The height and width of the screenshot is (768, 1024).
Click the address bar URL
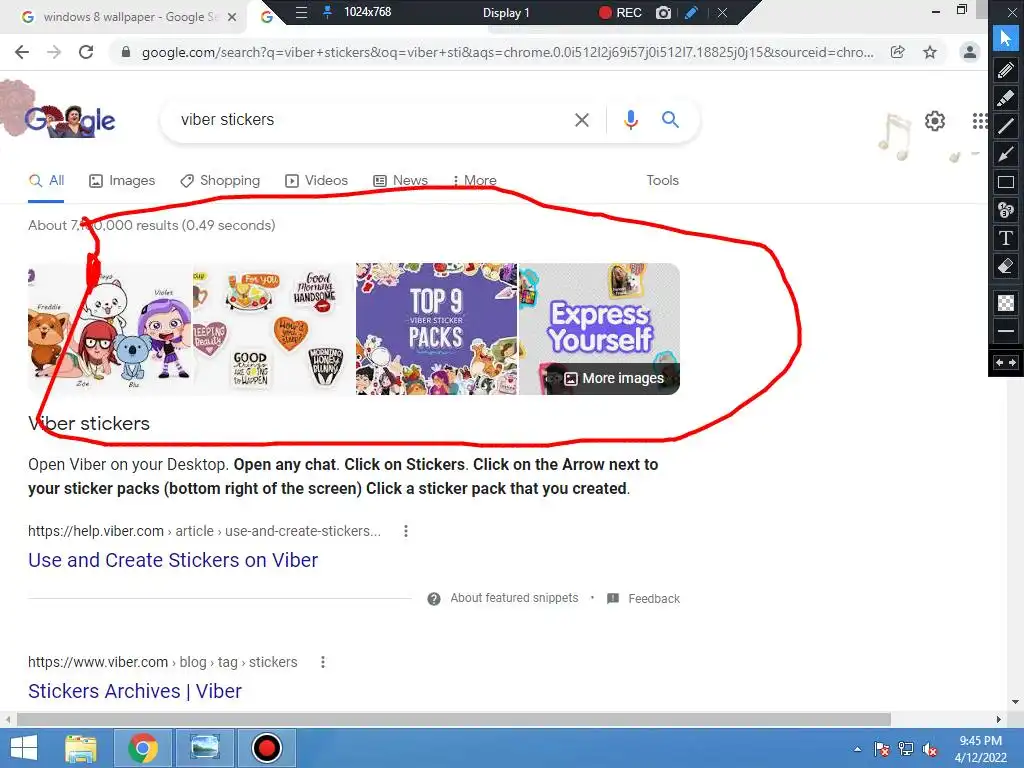[507, 52]
